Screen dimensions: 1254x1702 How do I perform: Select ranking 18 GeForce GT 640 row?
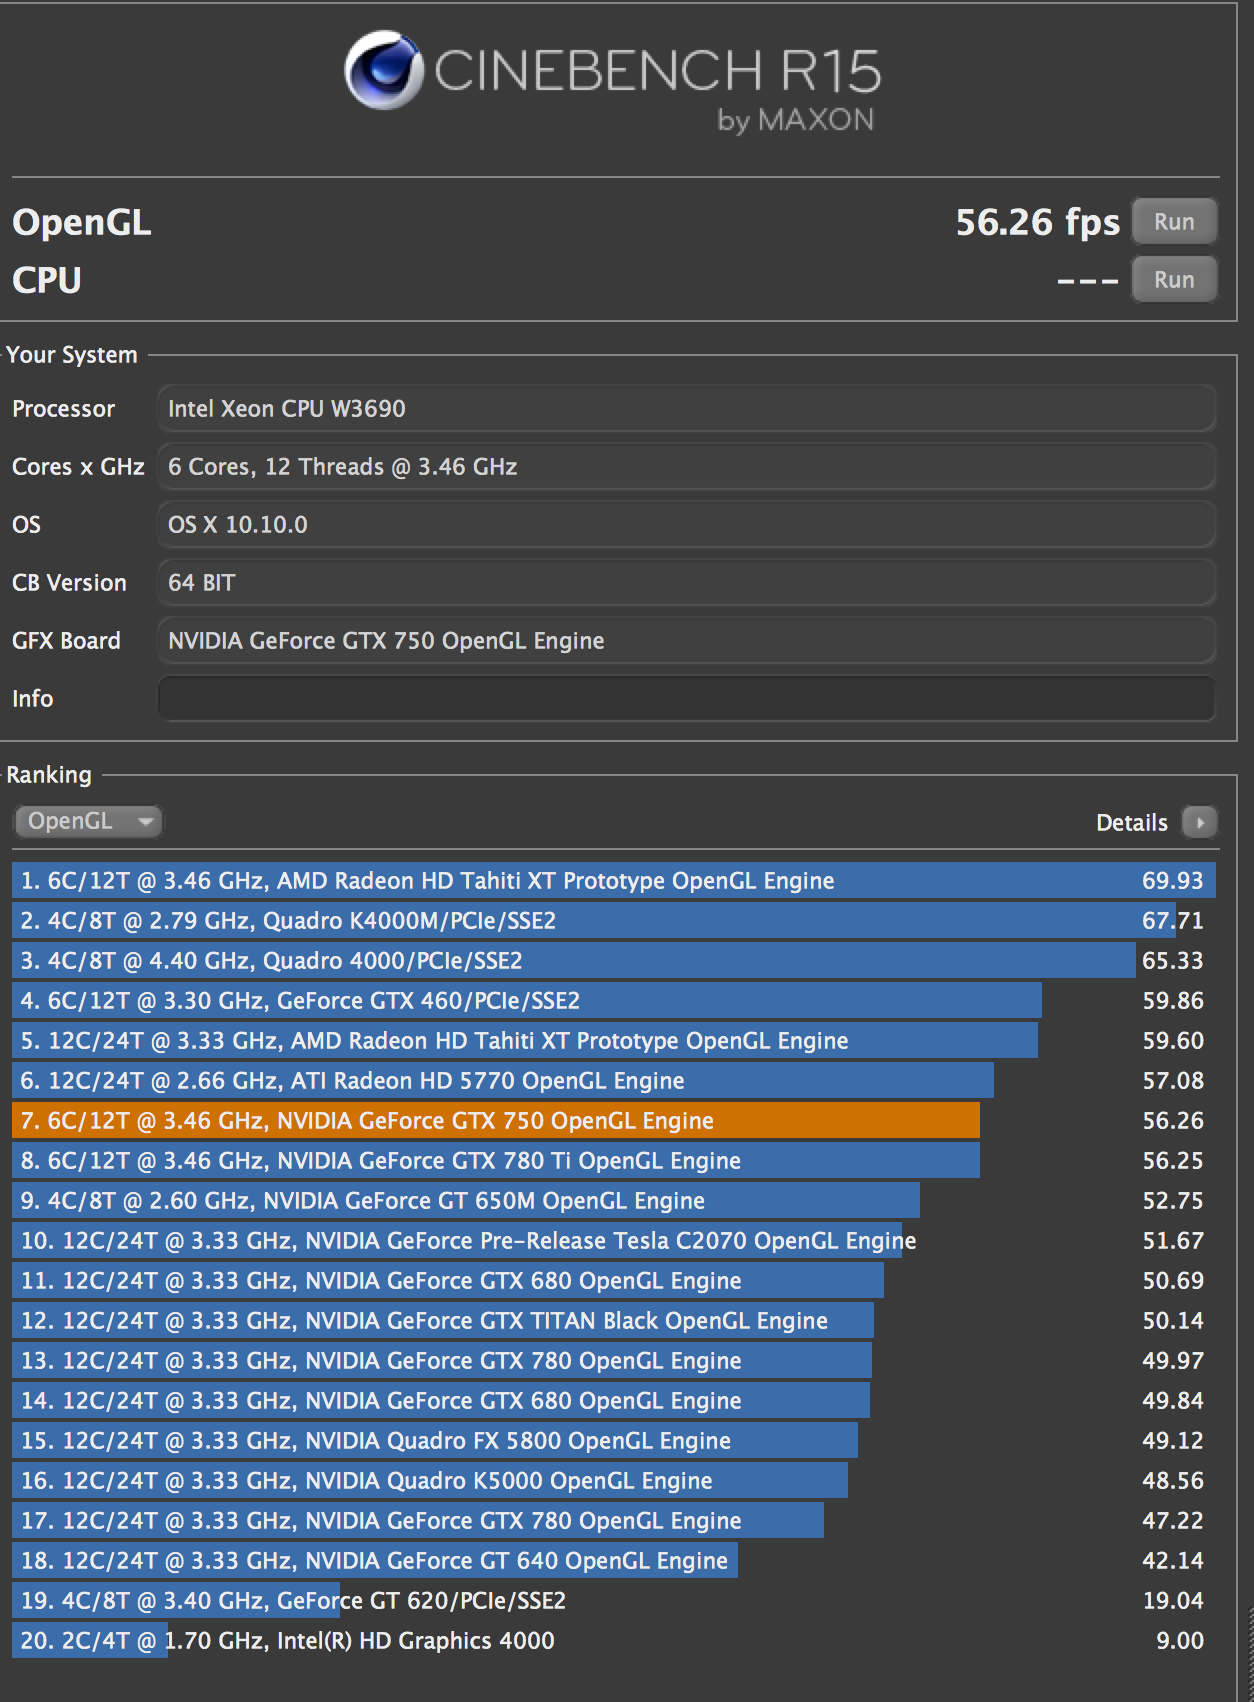pyautogui.click(x=614, y=1560)
